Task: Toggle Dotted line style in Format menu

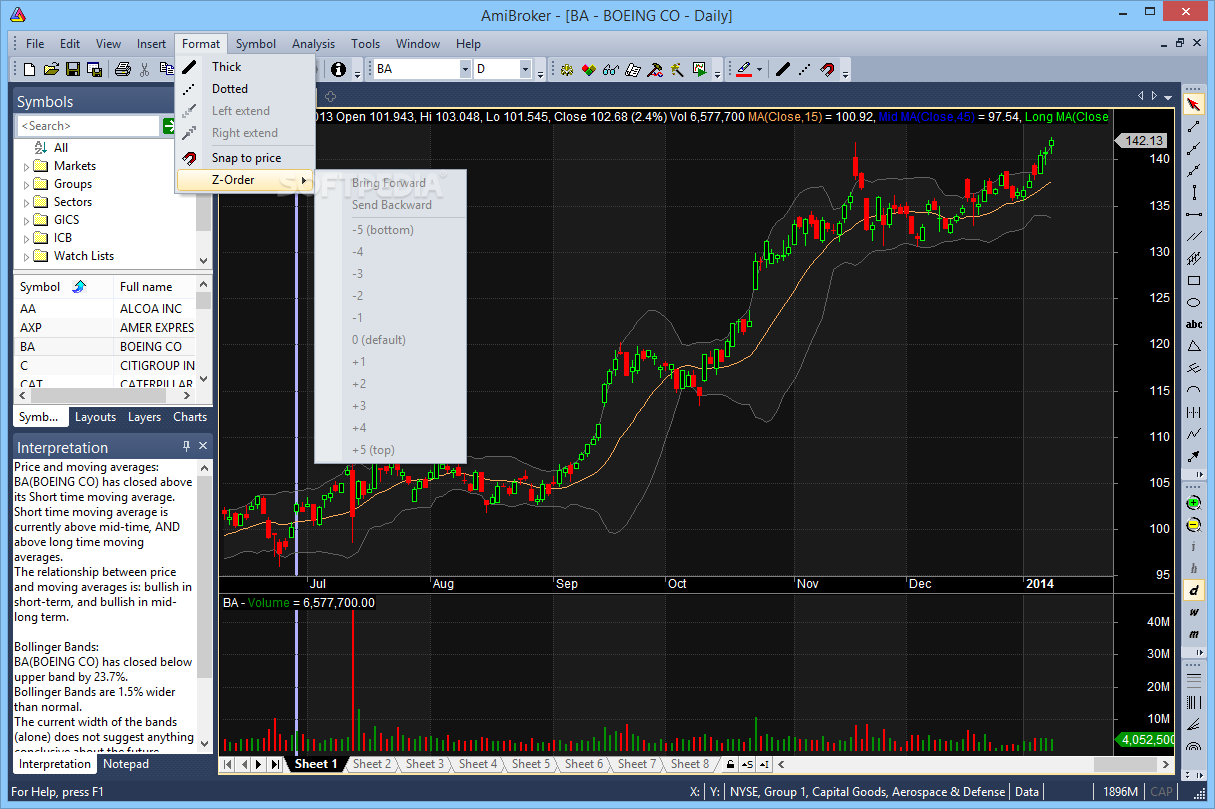Action: 245,89
